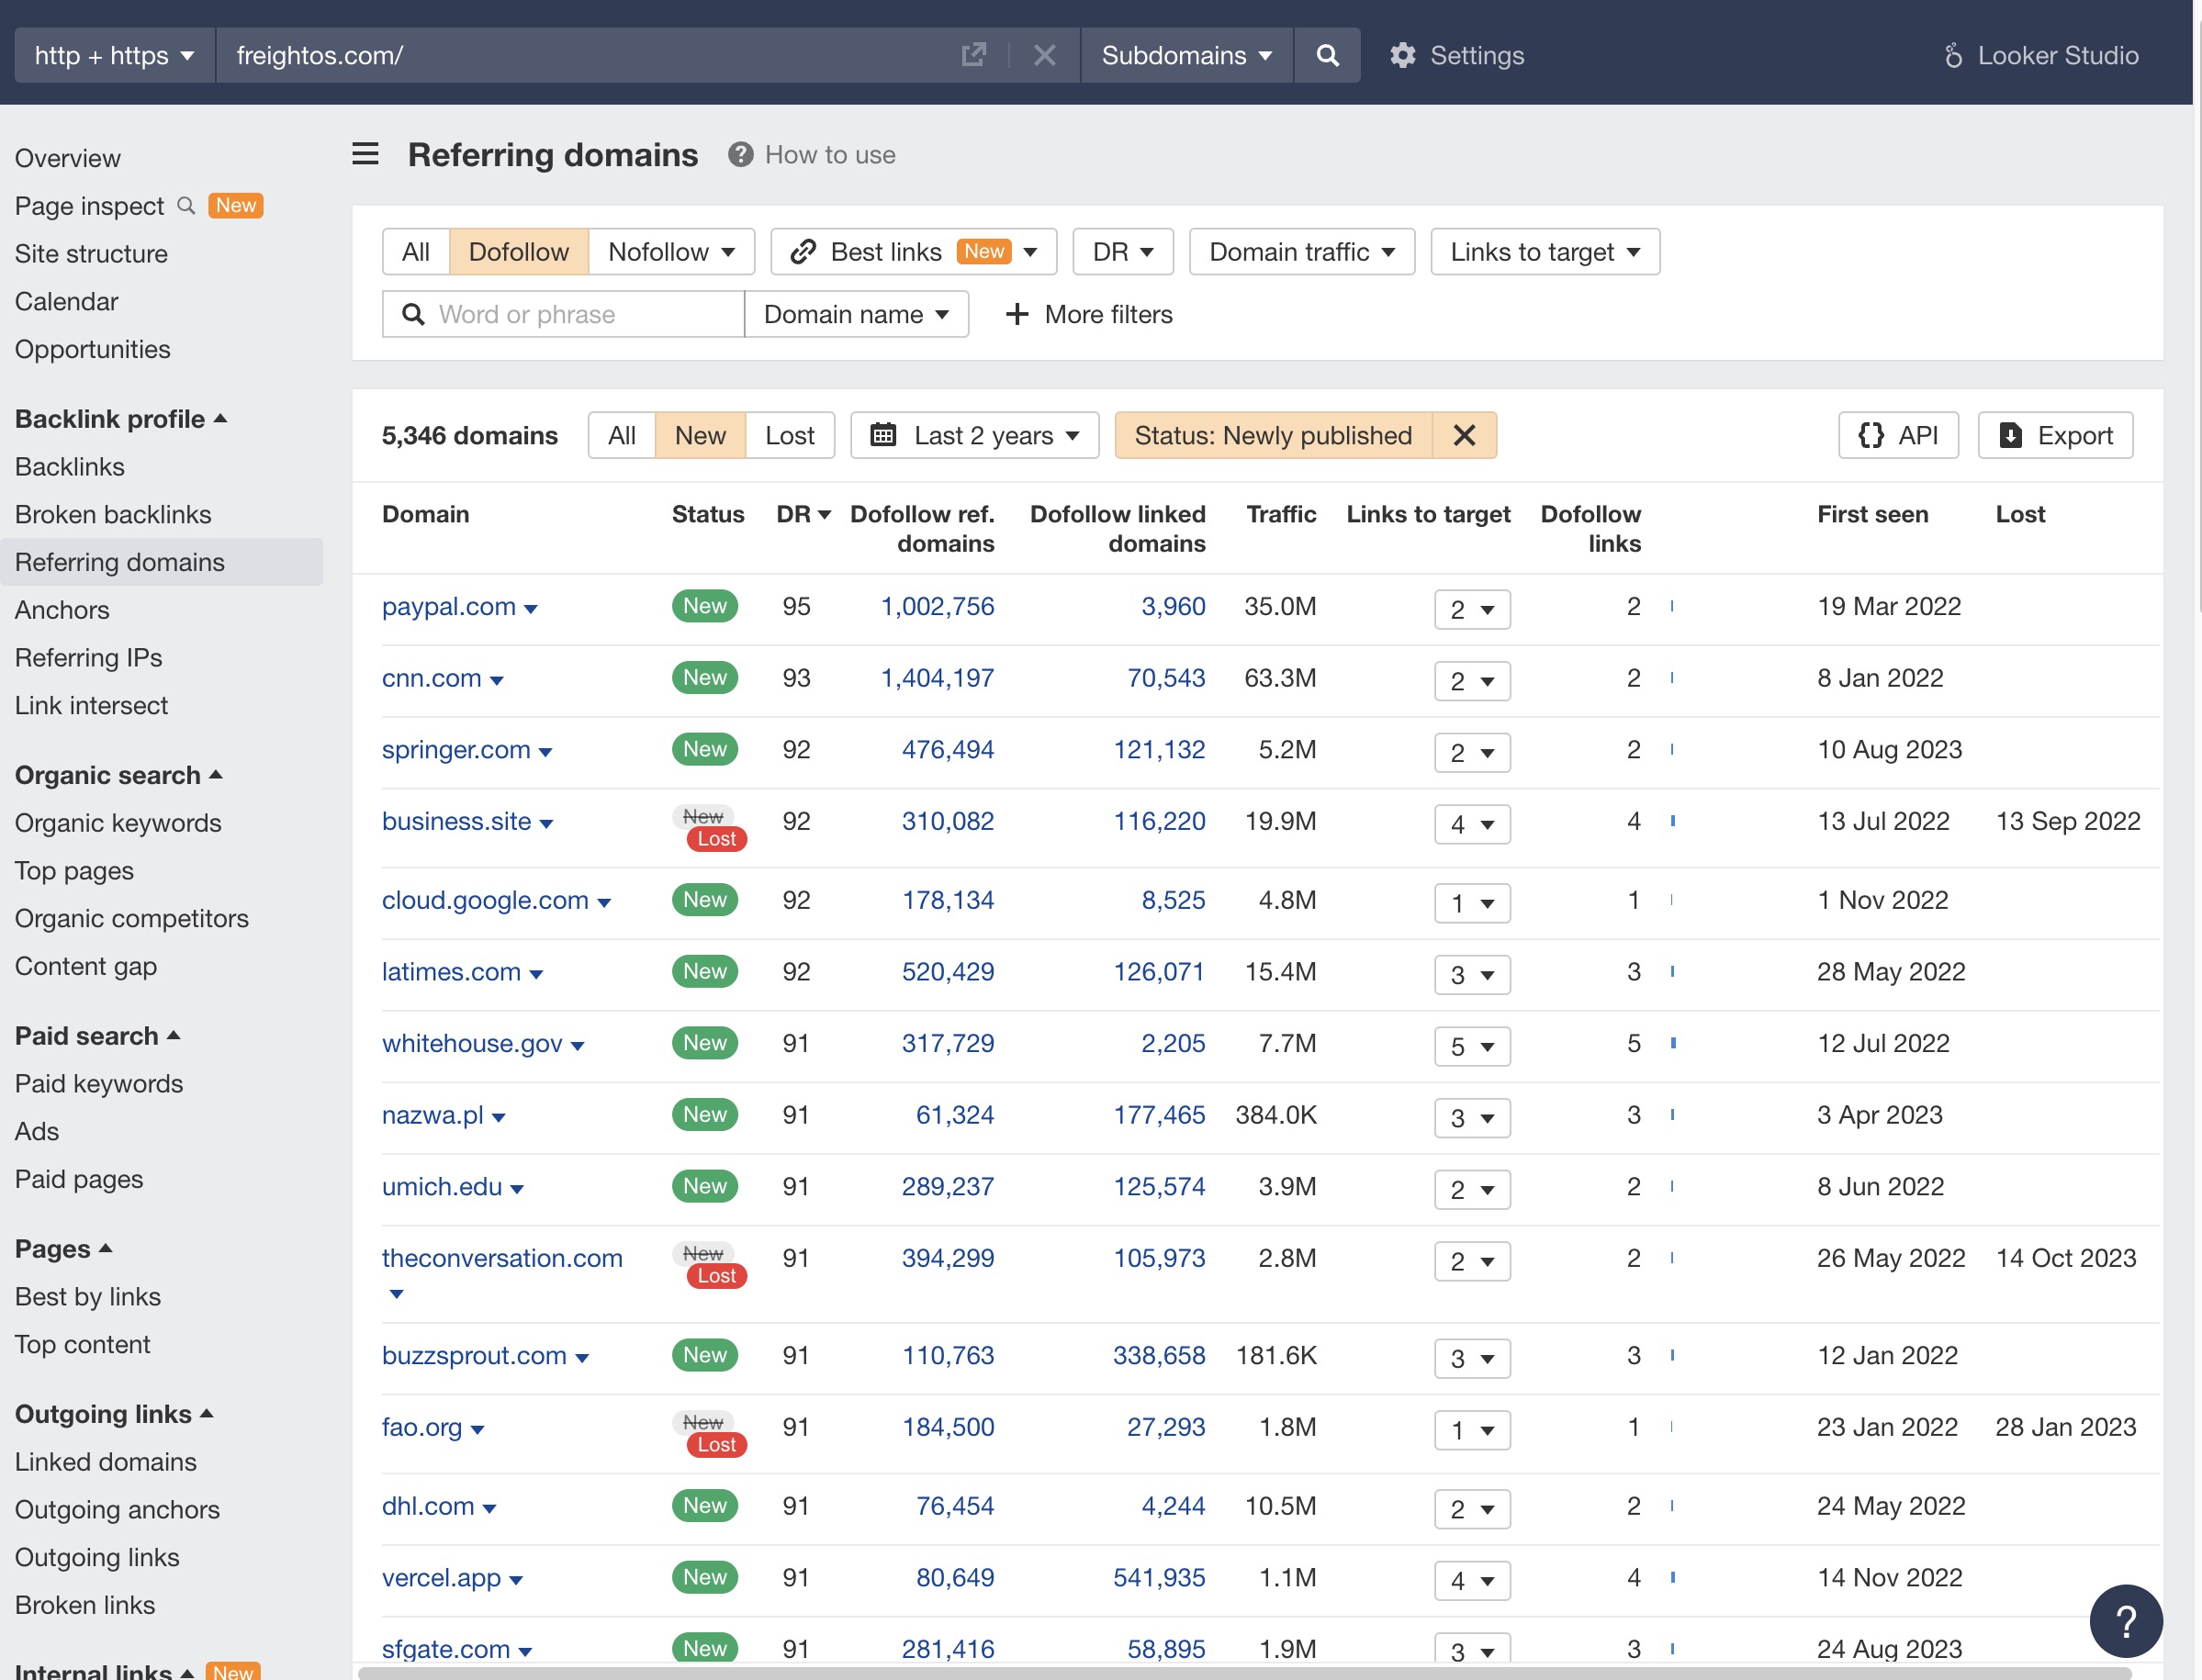The image size is (2202, 1680).
Task: Open Looker Studio link
Action: point(2040,55)
